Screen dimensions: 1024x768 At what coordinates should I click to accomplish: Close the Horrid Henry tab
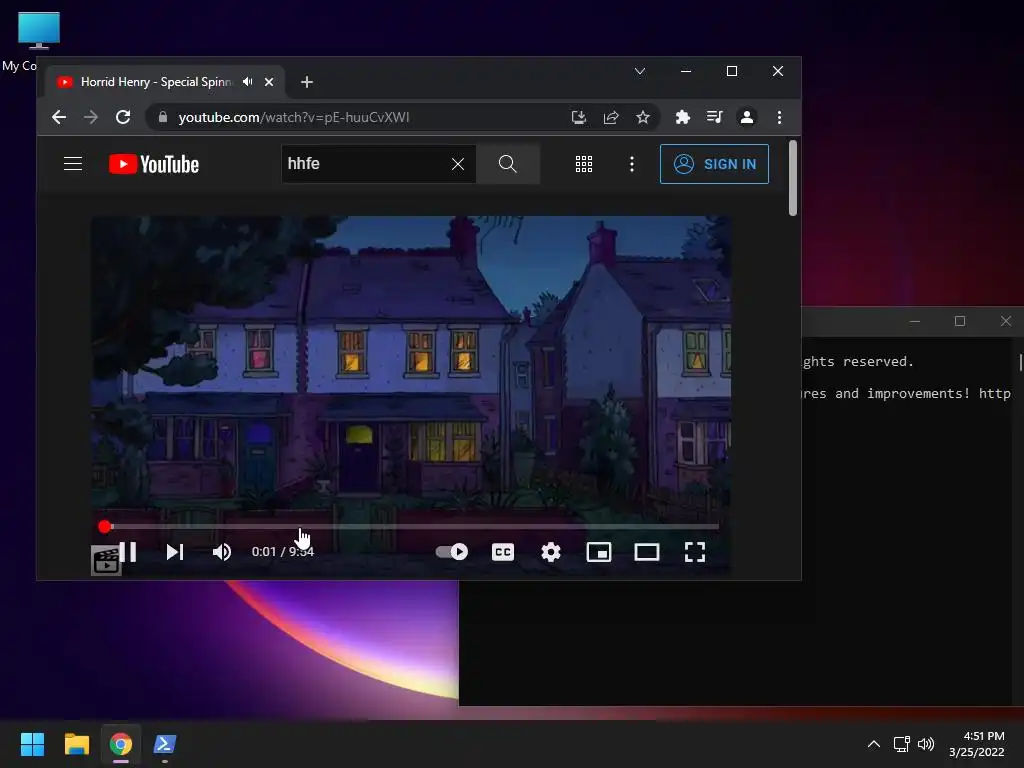coord(269,82)
